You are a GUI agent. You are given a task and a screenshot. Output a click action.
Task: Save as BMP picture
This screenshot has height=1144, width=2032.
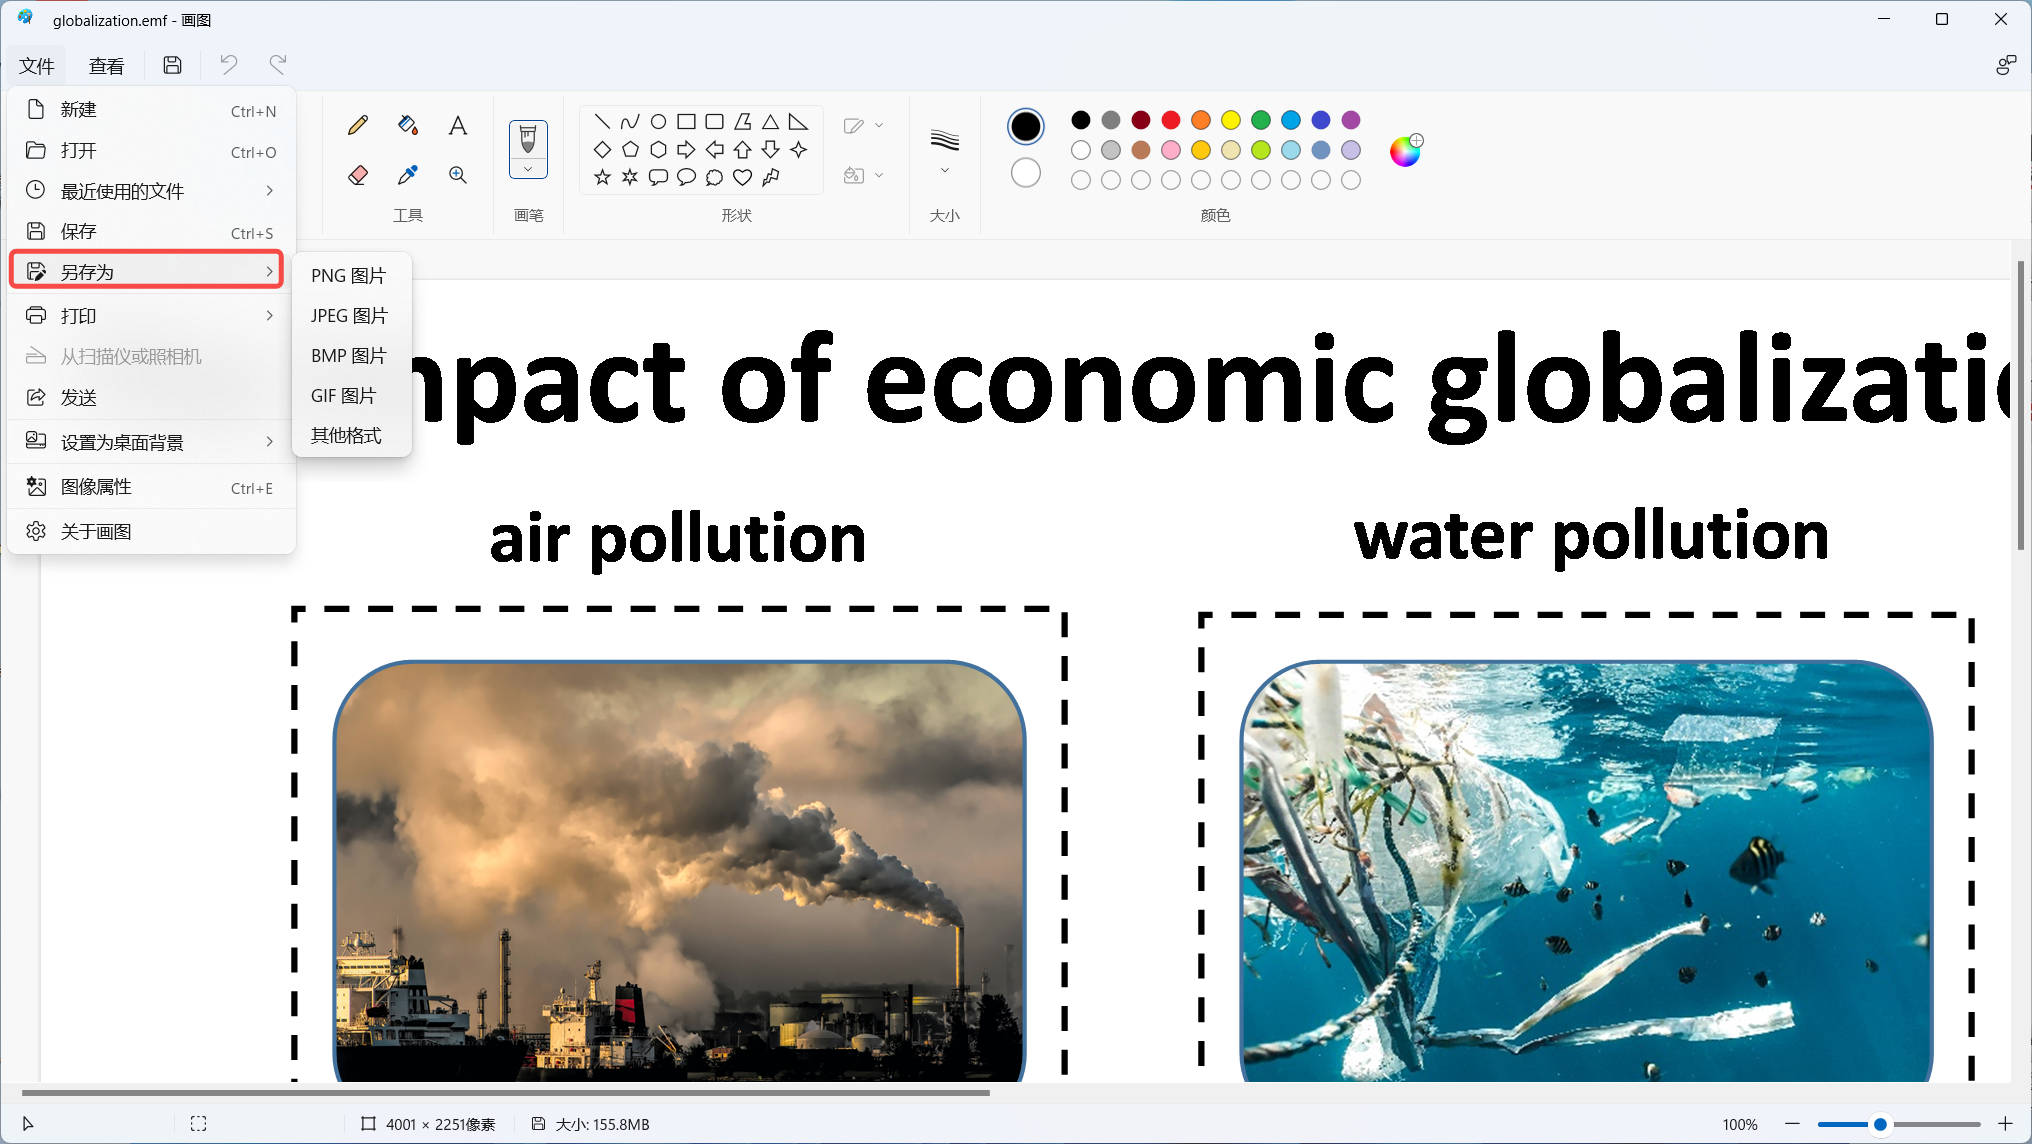[x=352, y=355]
